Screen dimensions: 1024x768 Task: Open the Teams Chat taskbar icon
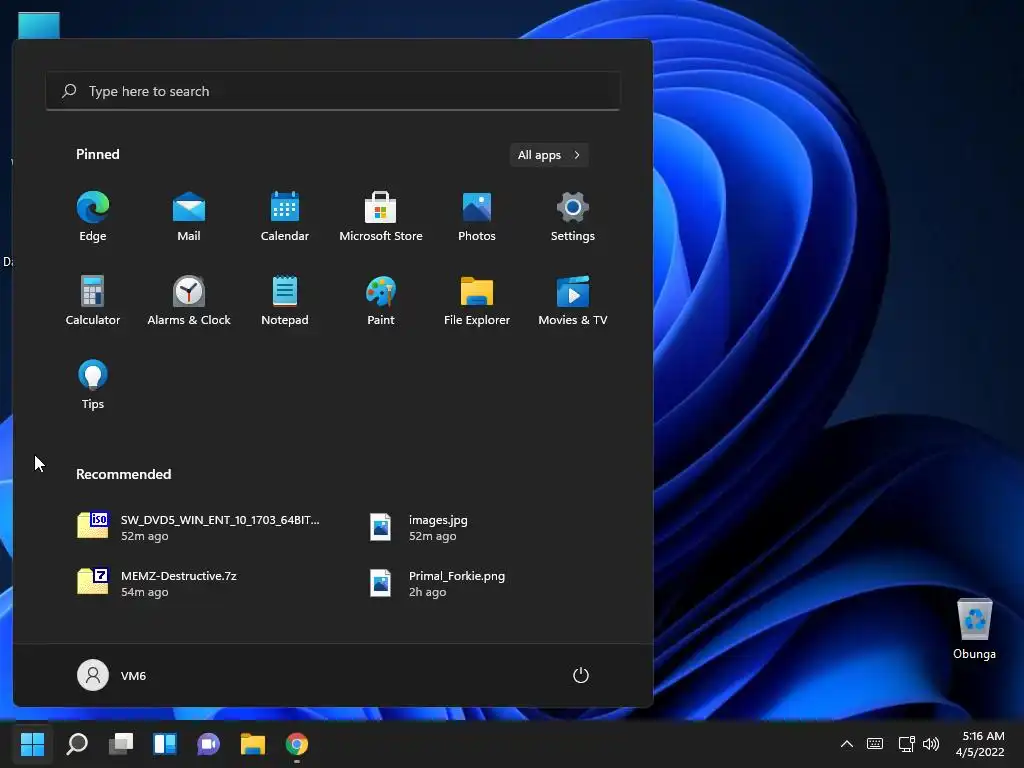point(208,744)
